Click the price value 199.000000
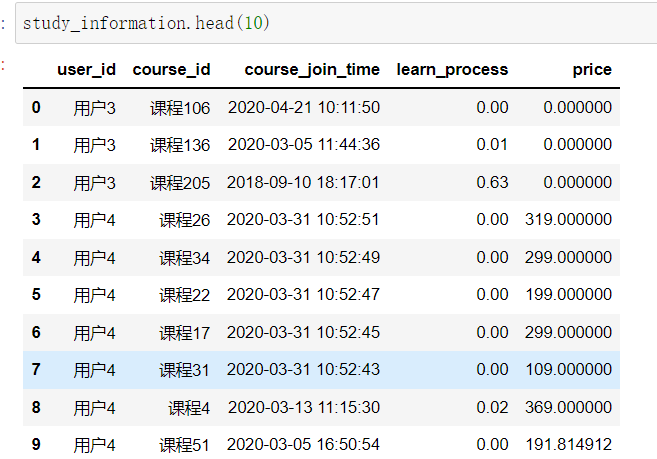This screenshot has height=459, width=657. (569, 294)
